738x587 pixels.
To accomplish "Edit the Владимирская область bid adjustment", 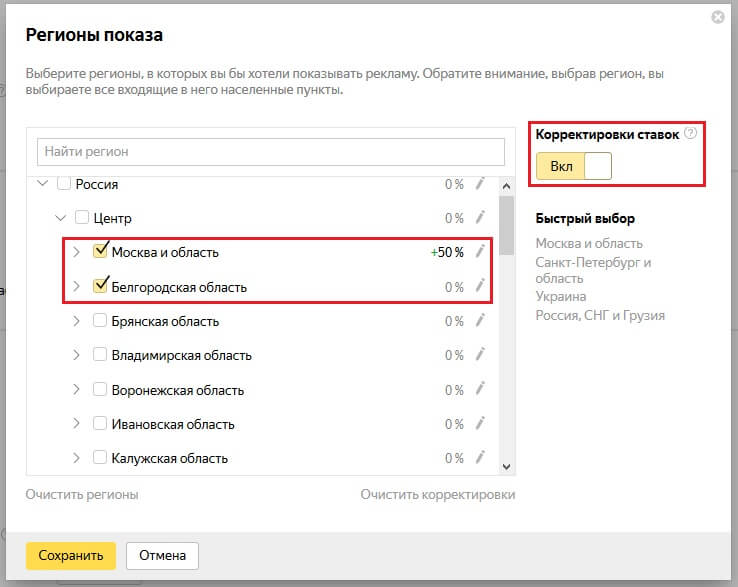I will tap(480, 355).
